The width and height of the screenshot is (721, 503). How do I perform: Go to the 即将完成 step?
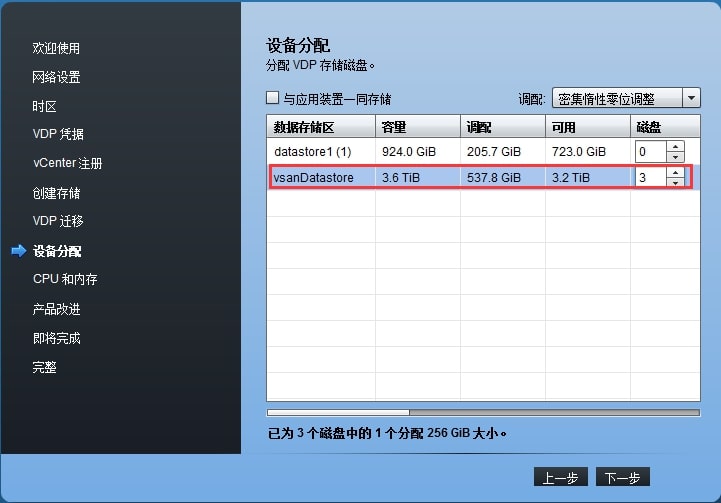tap(56, 338)
